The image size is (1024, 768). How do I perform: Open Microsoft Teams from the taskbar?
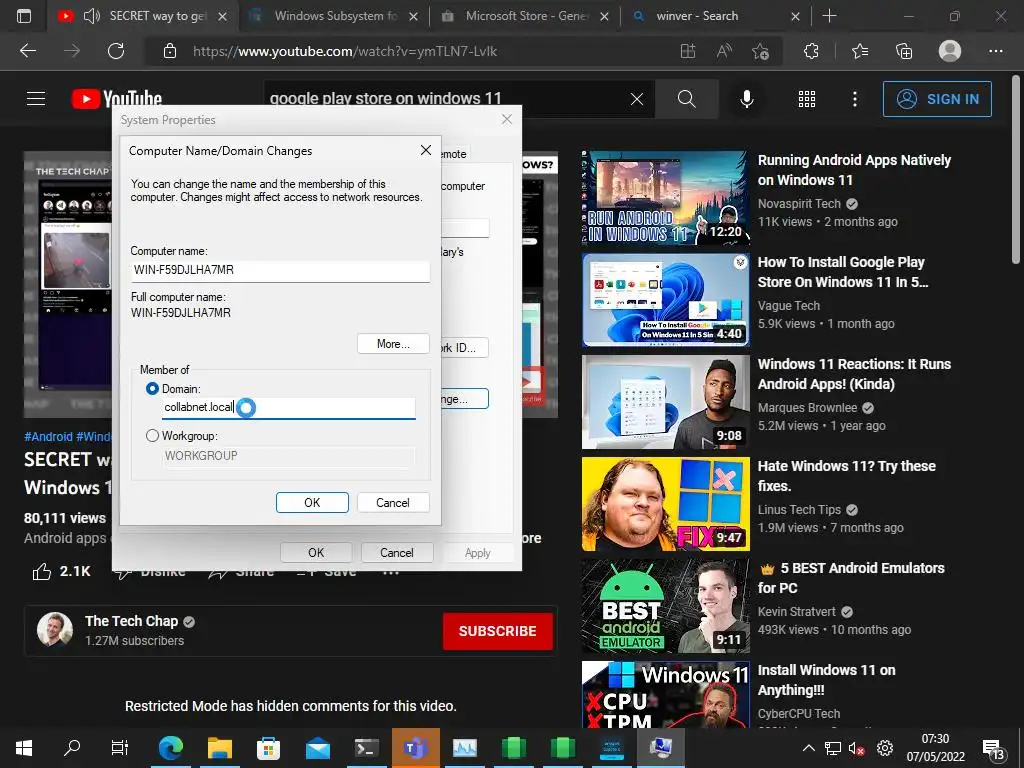pyautogui.click(x=415, y=748)
